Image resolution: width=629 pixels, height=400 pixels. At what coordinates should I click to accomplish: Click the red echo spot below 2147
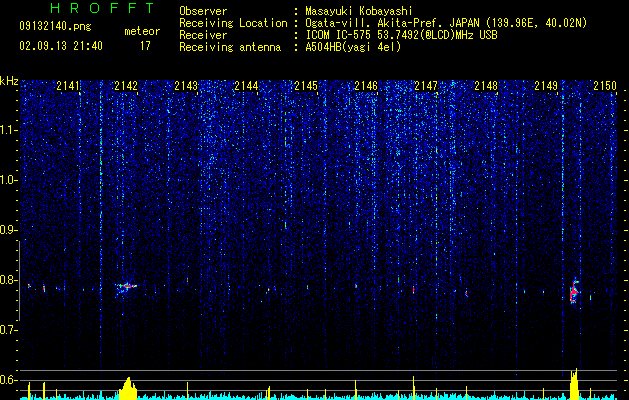[414, 289]
